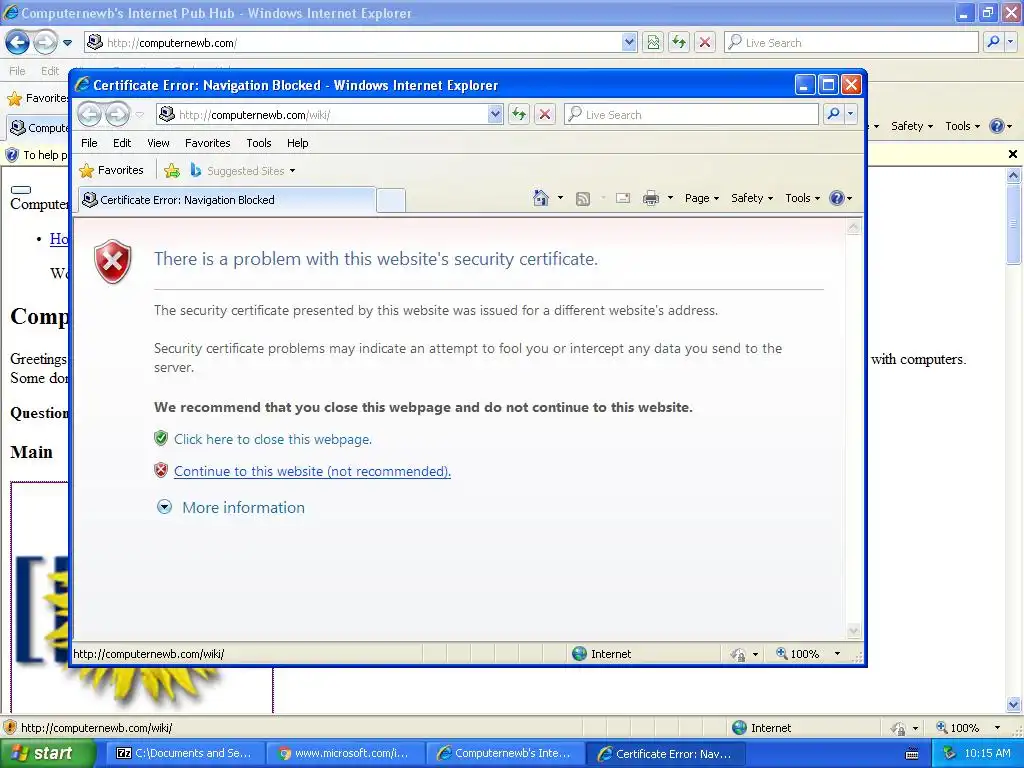Open the Safety dropdown in the front window
Screen dimensions: 1024x768
[752, 198]
